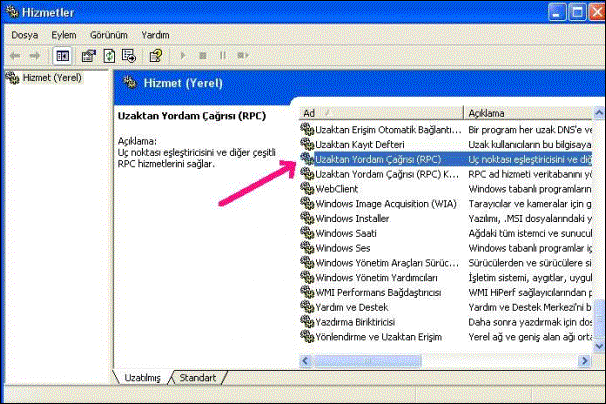Click the Start Service play icon

(183, 56)
